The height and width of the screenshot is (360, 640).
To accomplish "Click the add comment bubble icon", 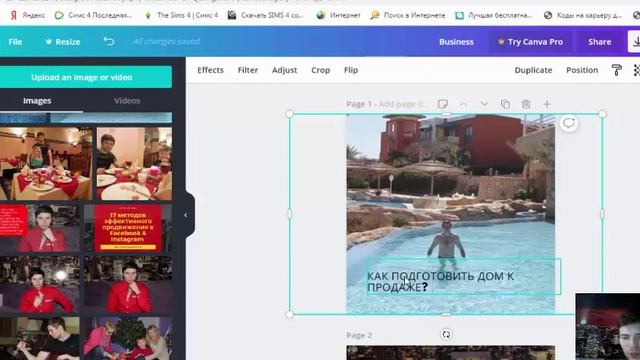I will tap(569, 123).
